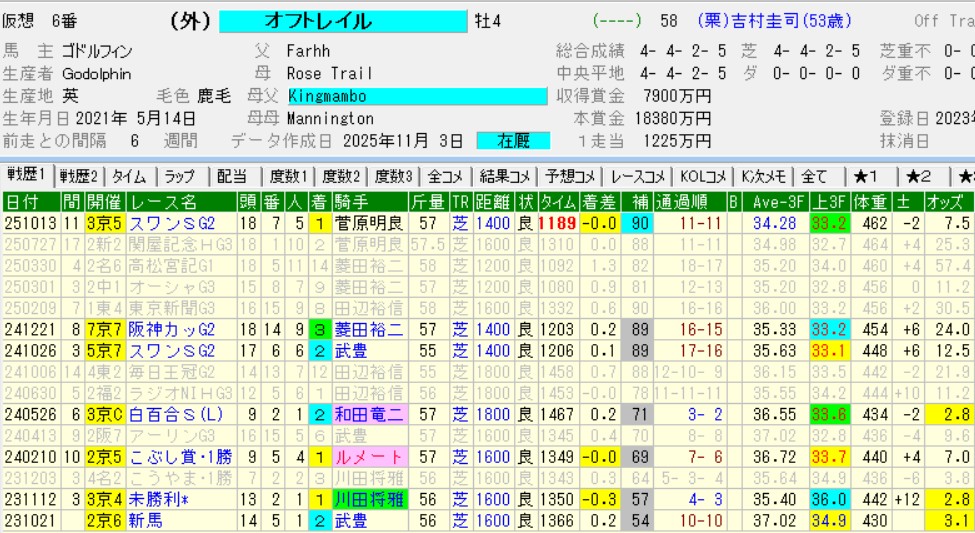Switch to the 度数1 tab
This screenshot has height=533, width=975.
pyautogui.click(x=289, y=176)
